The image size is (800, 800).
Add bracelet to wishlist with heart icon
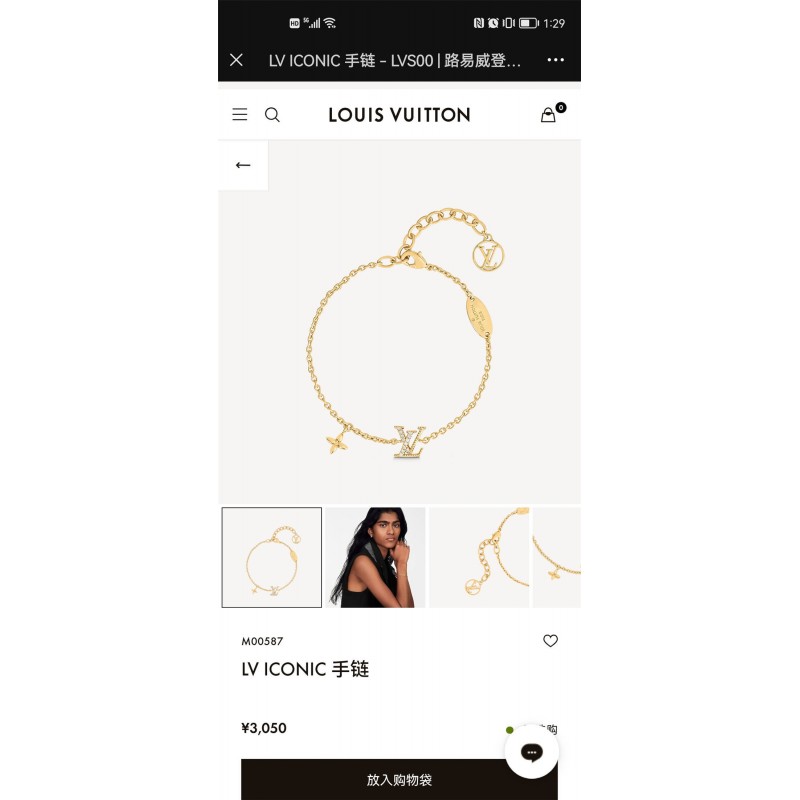coord(551,641)
